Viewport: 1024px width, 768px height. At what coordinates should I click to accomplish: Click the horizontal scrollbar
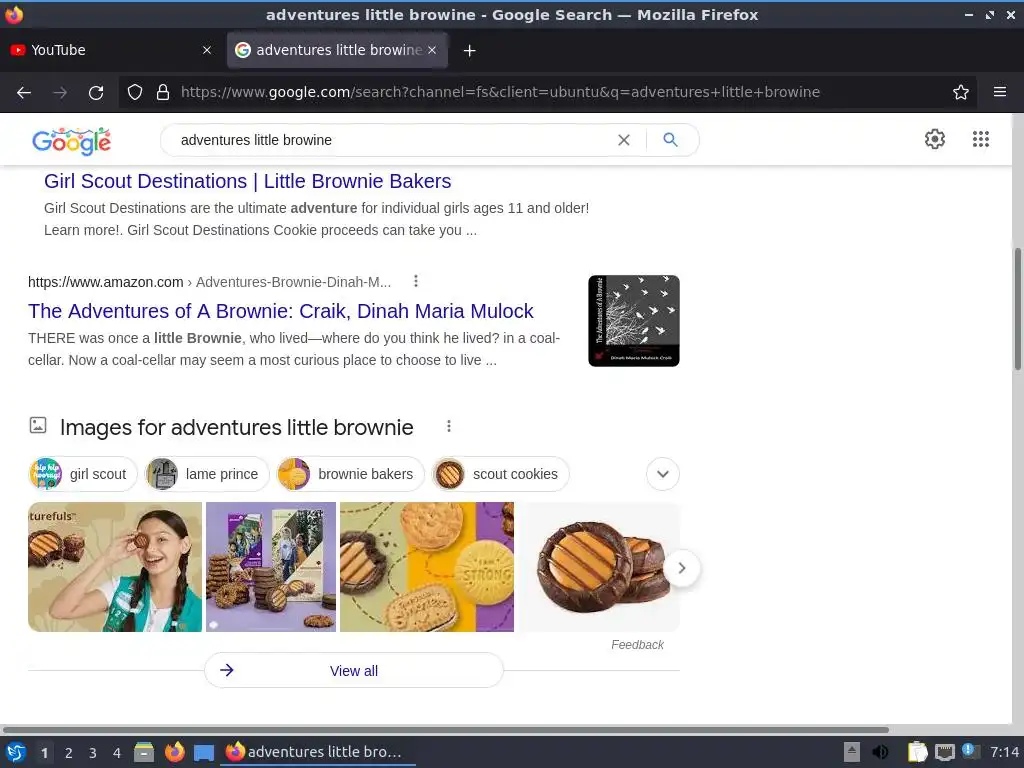coord(445,729)
